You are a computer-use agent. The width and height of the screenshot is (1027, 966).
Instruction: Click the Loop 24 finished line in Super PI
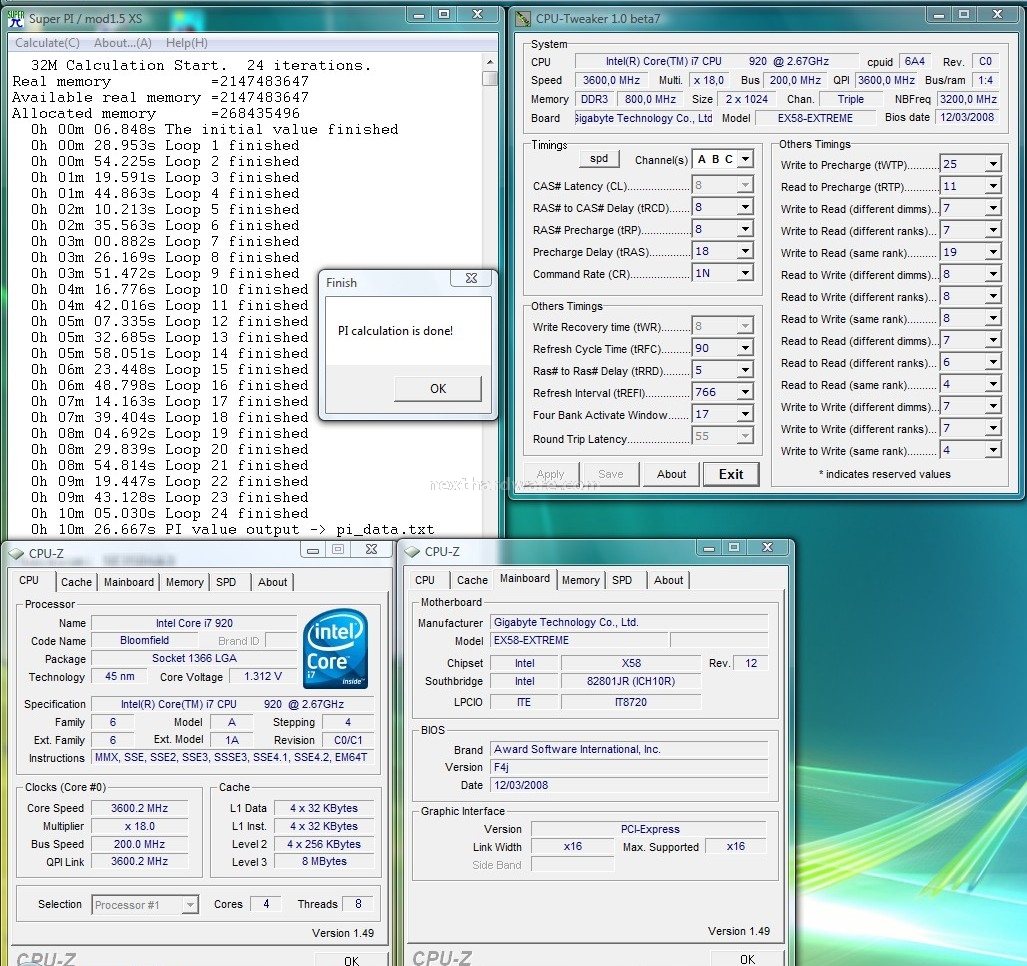tap(170, 513)
